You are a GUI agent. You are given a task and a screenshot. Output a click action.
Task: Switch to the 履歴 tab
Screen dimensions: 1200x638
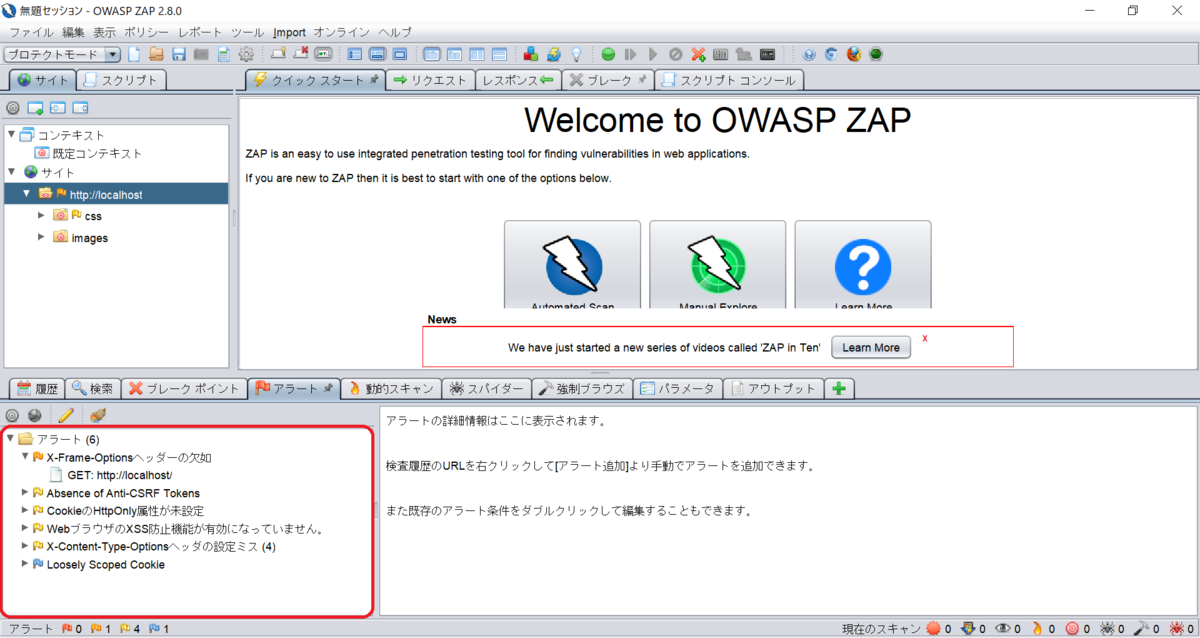tap(38, 388)
